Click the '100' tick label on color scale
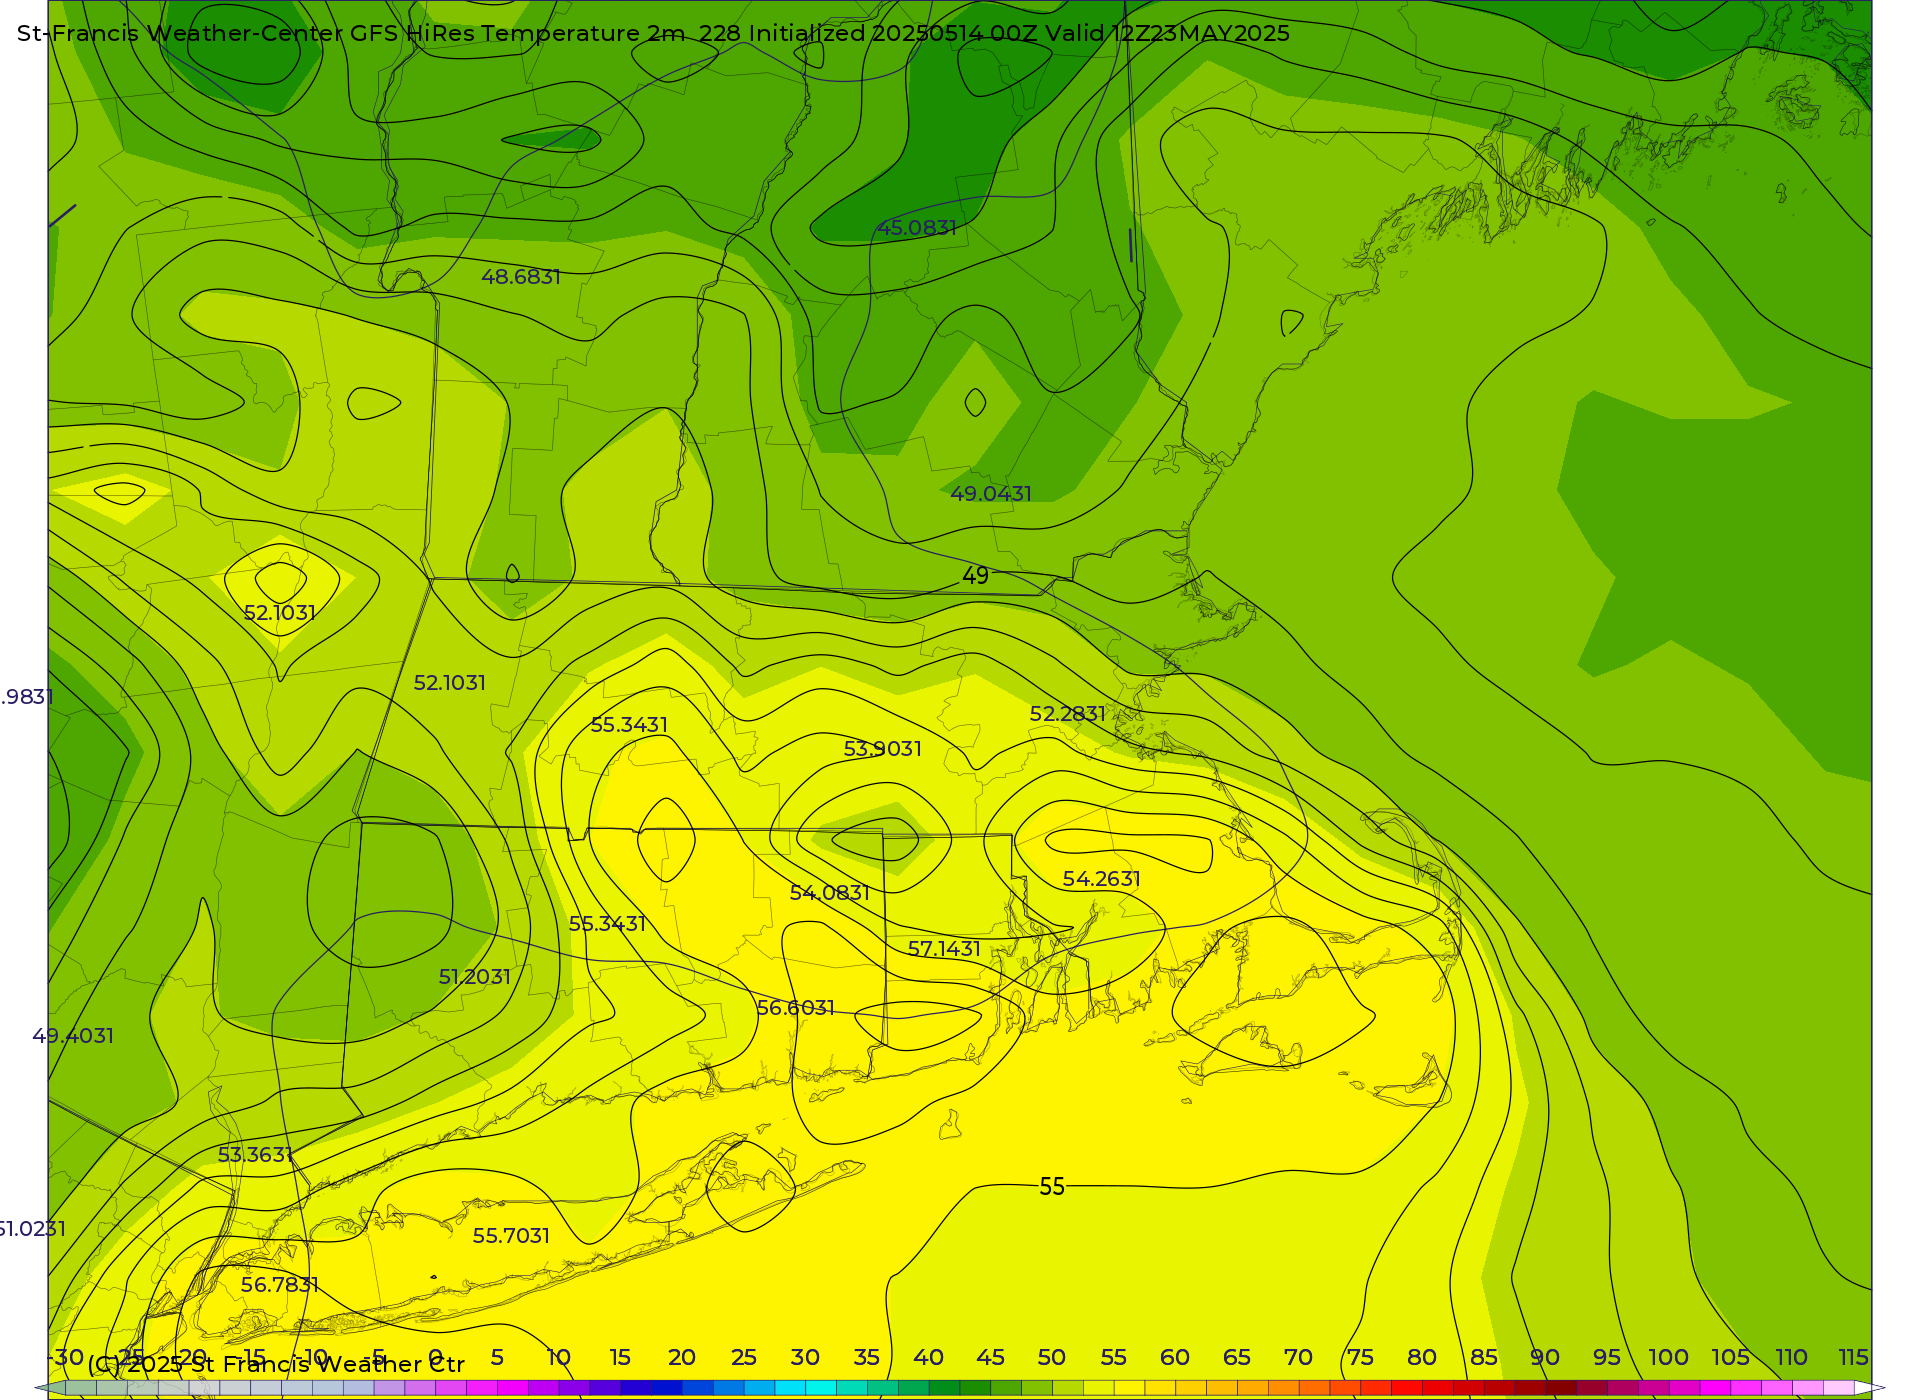 tap(1669, 1358)
